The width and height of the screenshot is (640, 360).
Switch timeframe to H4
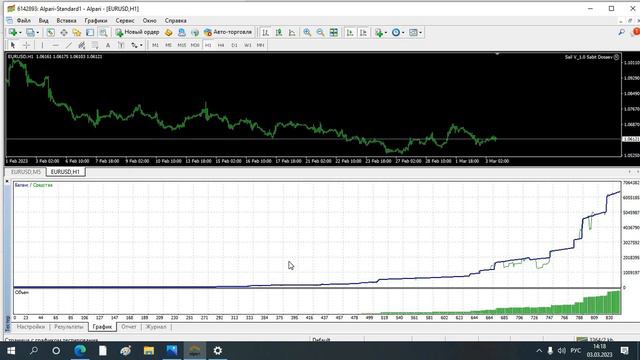pos(221,45)
